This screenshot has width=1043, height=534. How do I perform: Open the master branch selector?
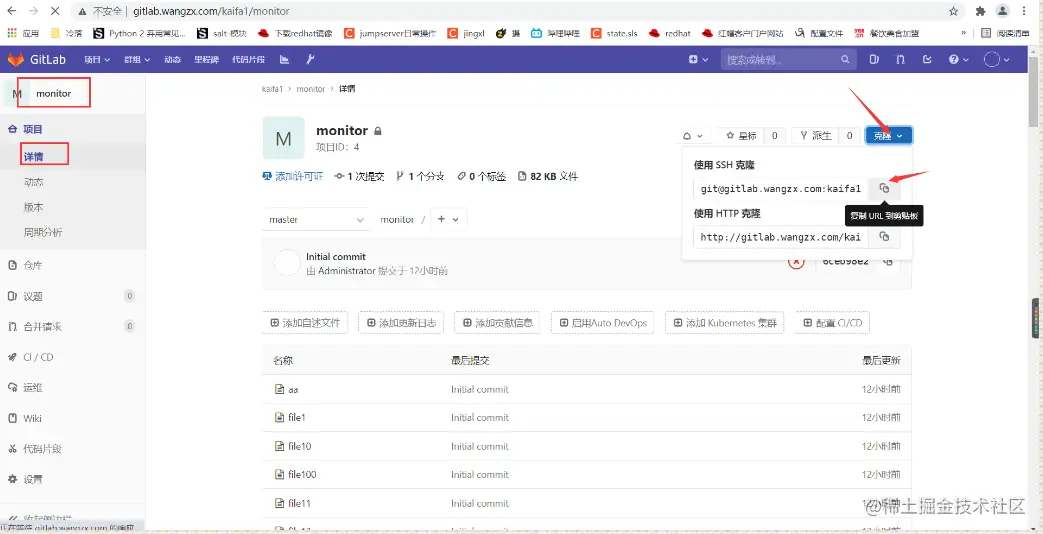pyautogui.click(x=316, y=219)
